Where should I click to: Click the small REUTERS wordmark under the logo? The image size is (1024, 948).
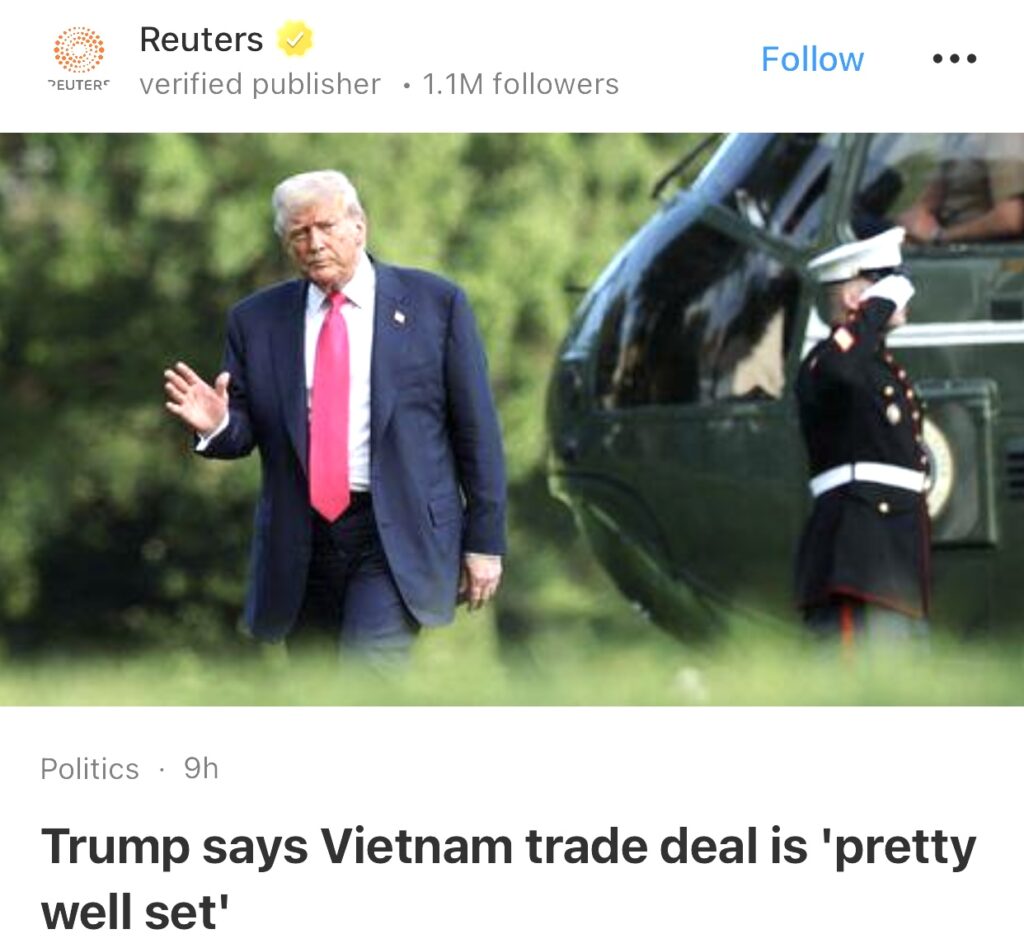pos(78,85)
